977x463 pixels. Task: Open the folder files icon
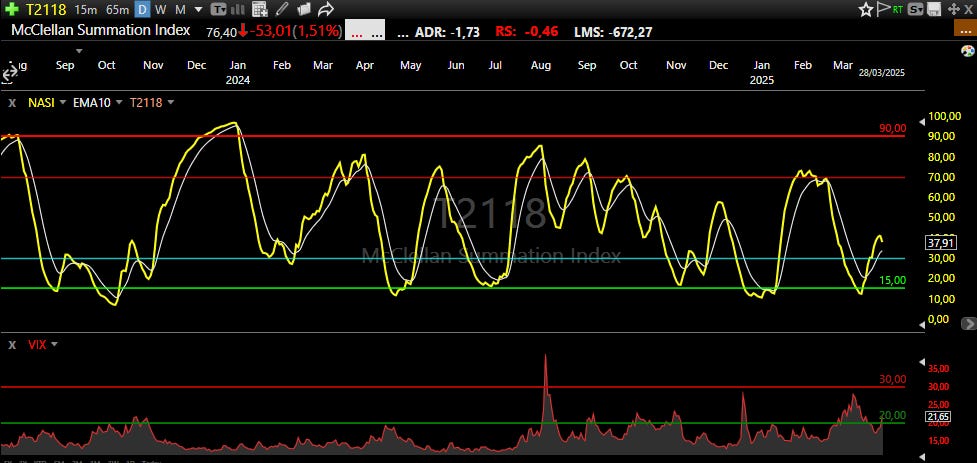[x=303, y=9]
